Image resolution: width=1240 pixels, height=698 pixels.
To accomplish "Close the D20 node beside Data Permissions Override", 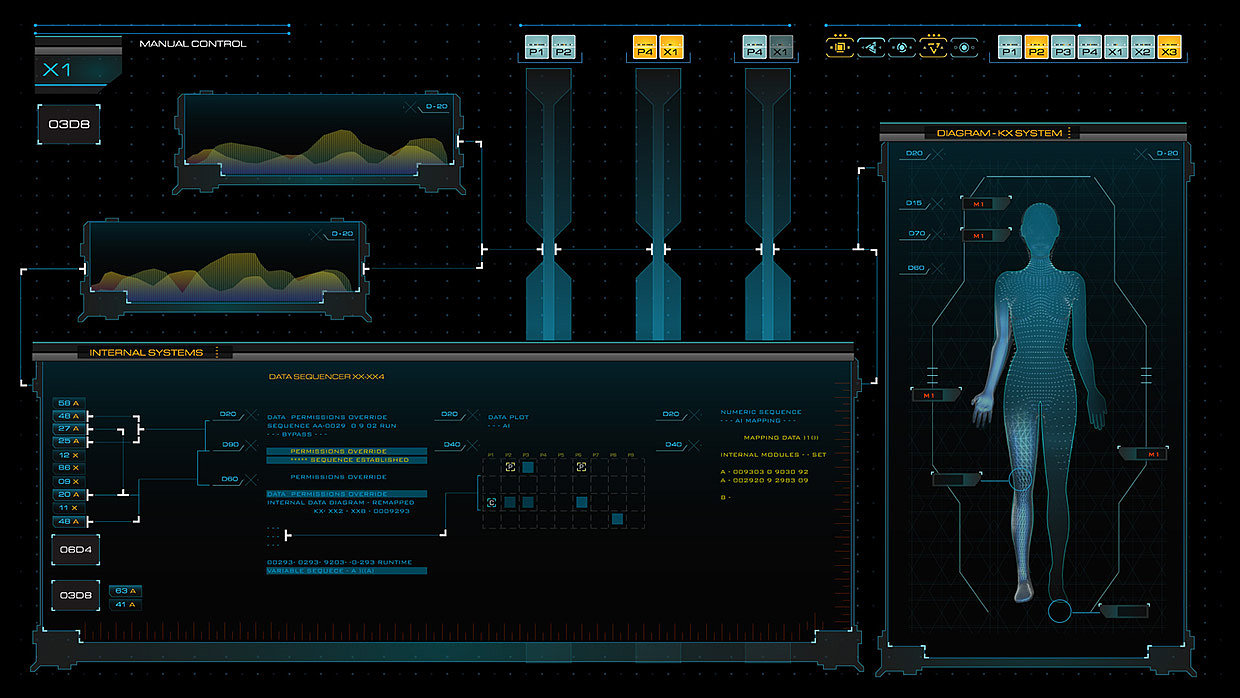I will click(x=249, y=414).
